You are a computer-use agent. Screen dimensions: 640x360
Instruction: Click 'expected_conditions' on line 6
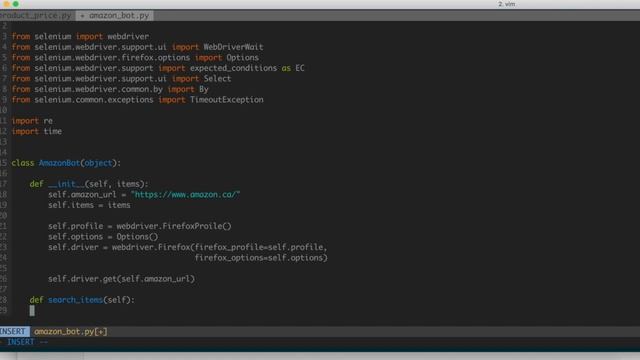[233, 68]
